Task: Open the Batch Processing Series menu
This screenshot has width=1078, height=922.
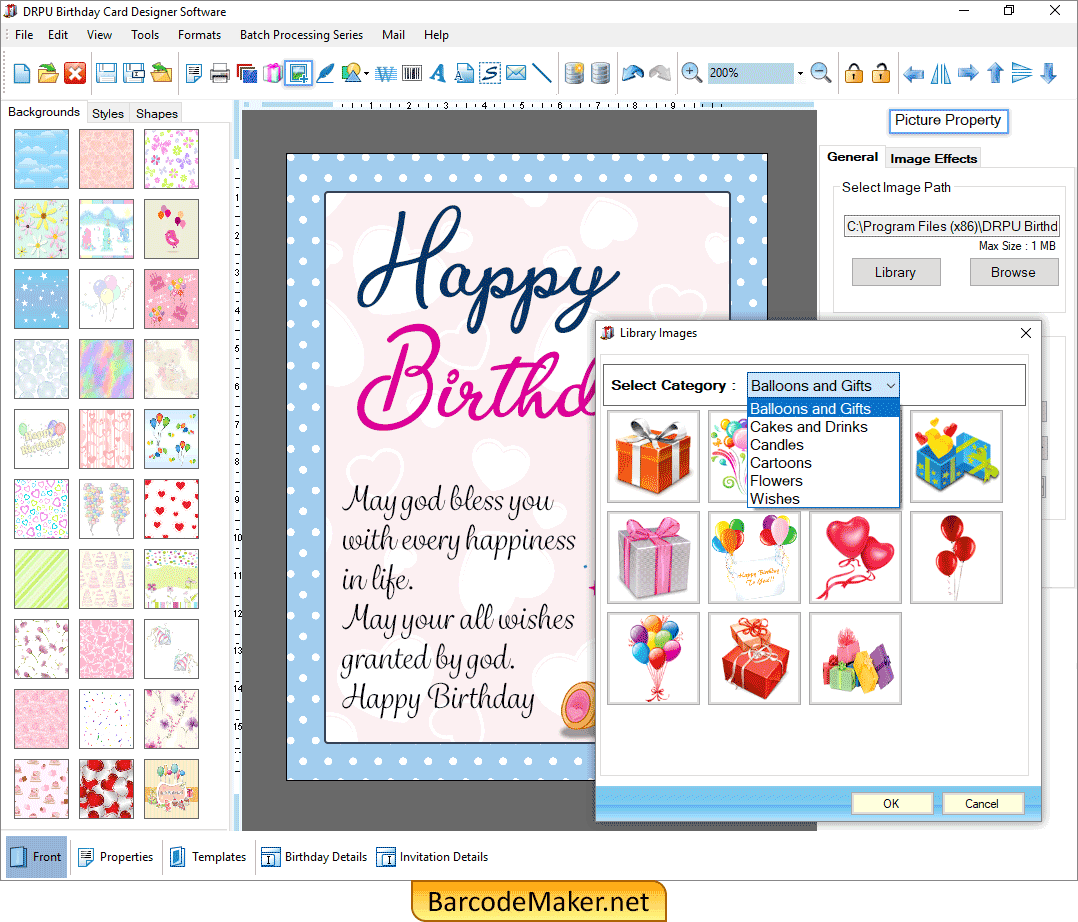Action: 301,34
